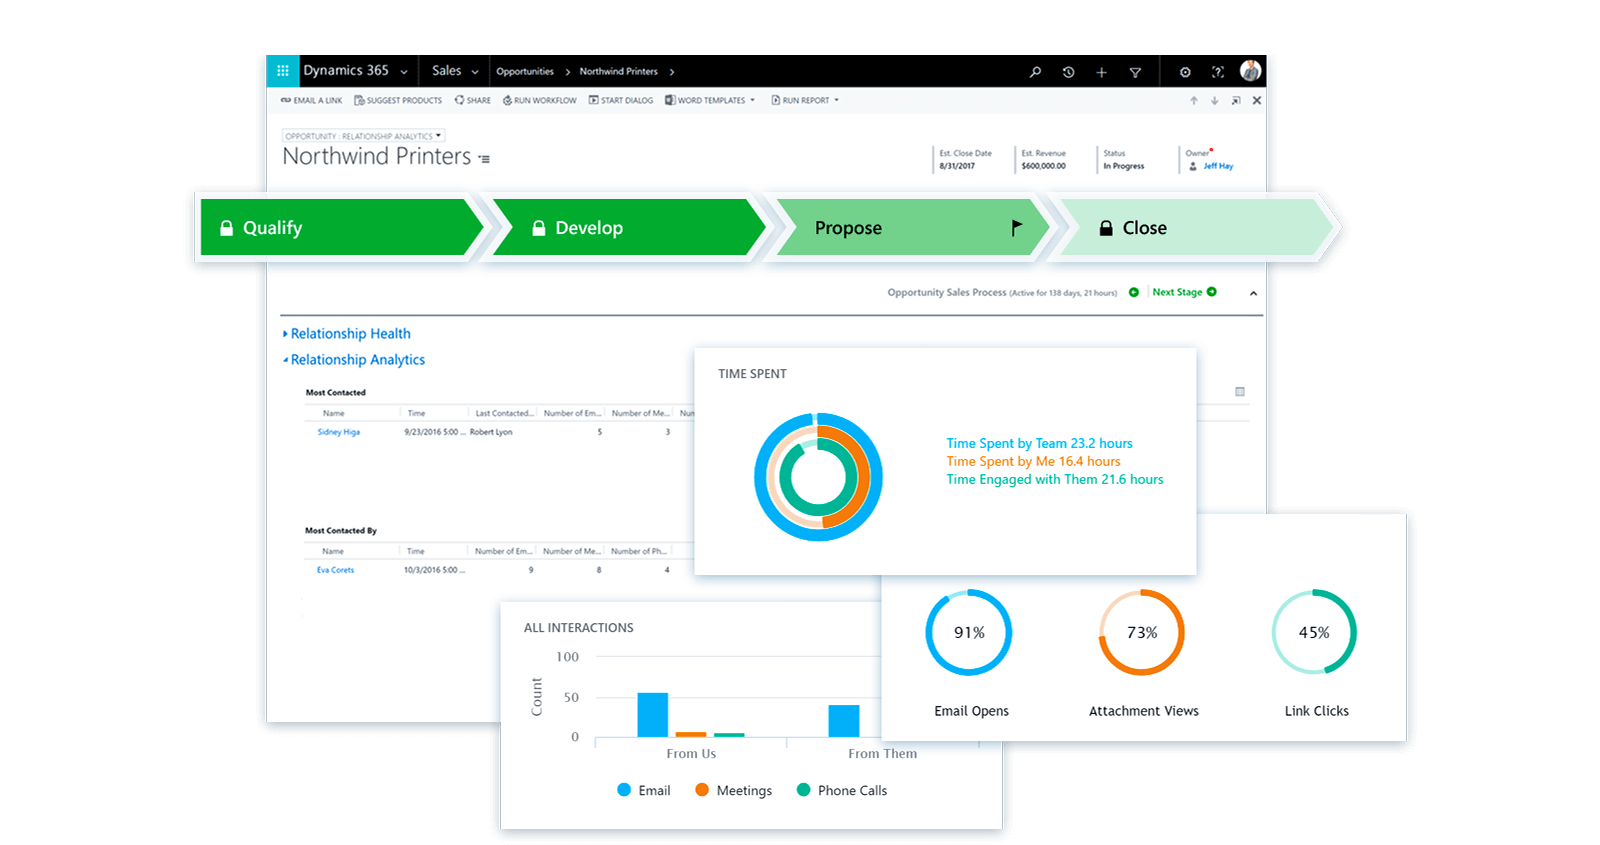Screen dimensions: 1600x845
Task: Click the Robert Lyon cell
Action: pos(491,432)
